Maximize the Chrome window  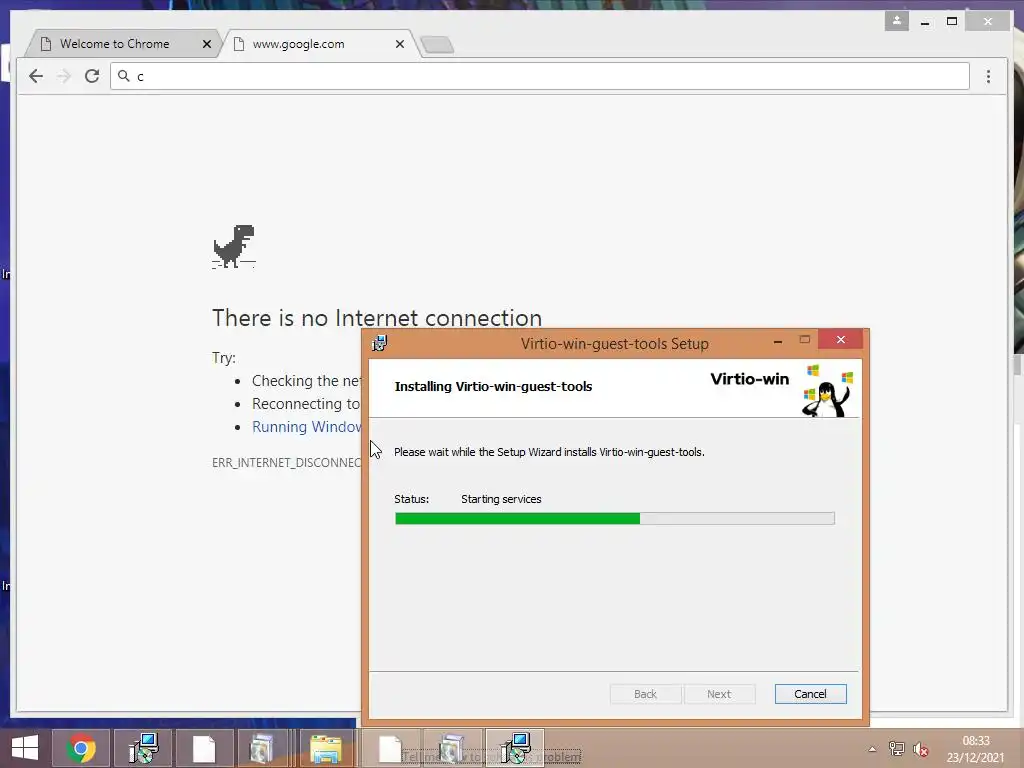click(x=952, y=22)
